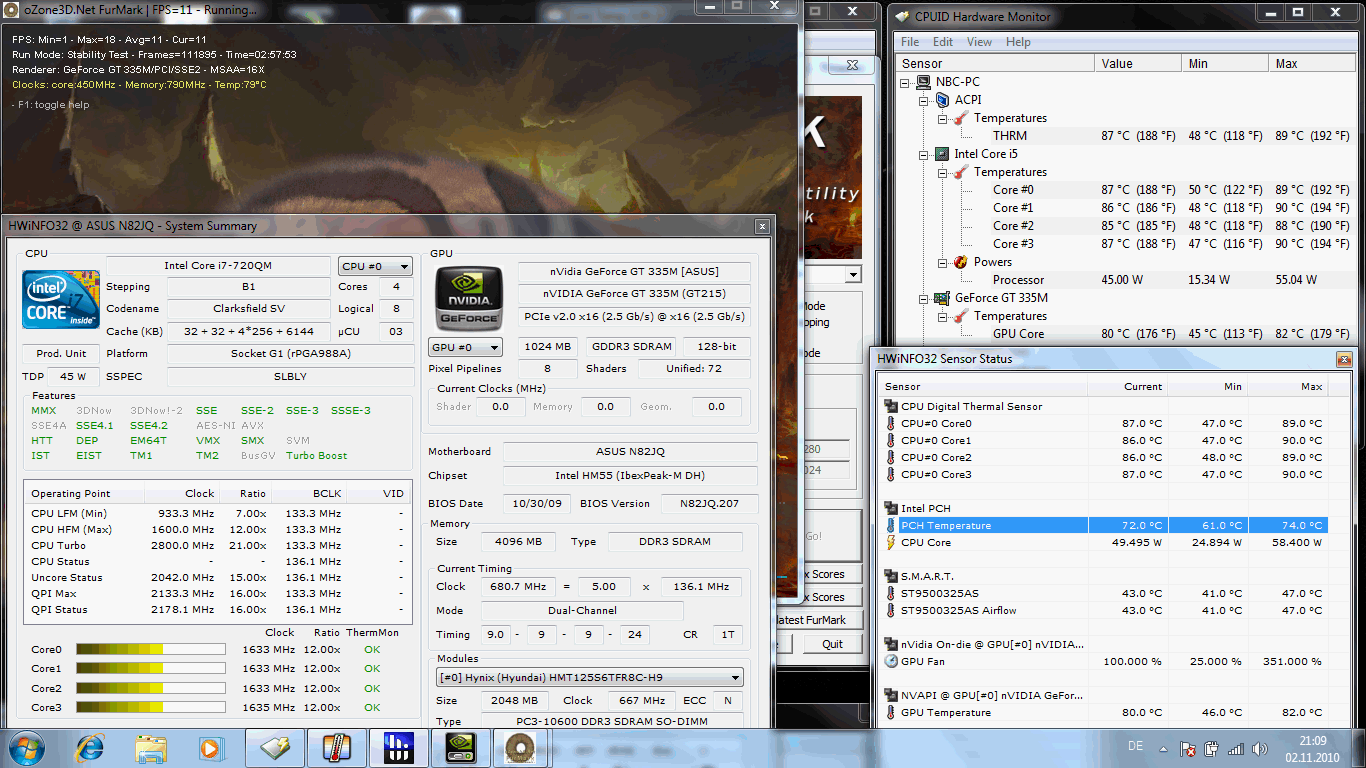Open the Hynix memory modules dropdown
Image resolution: width=1366 pixels, height=768 pixels.
pos(589,677)
